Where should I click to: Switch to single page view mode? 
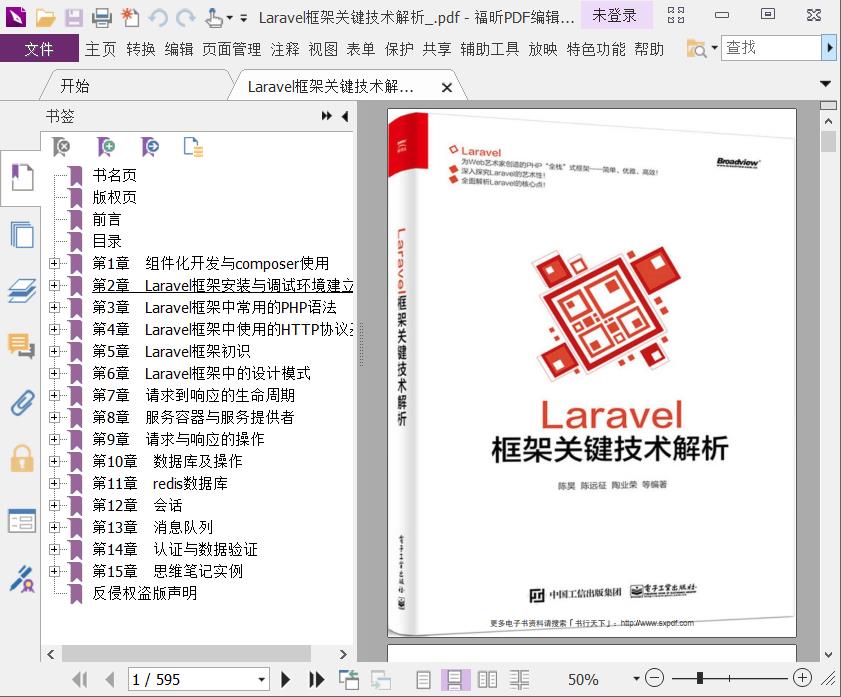point(424,680)
